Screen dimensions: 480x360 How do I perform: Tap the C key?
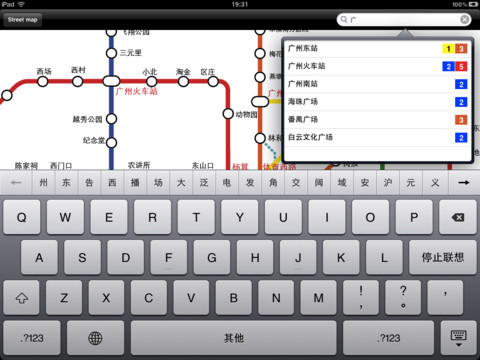point(149,298)
